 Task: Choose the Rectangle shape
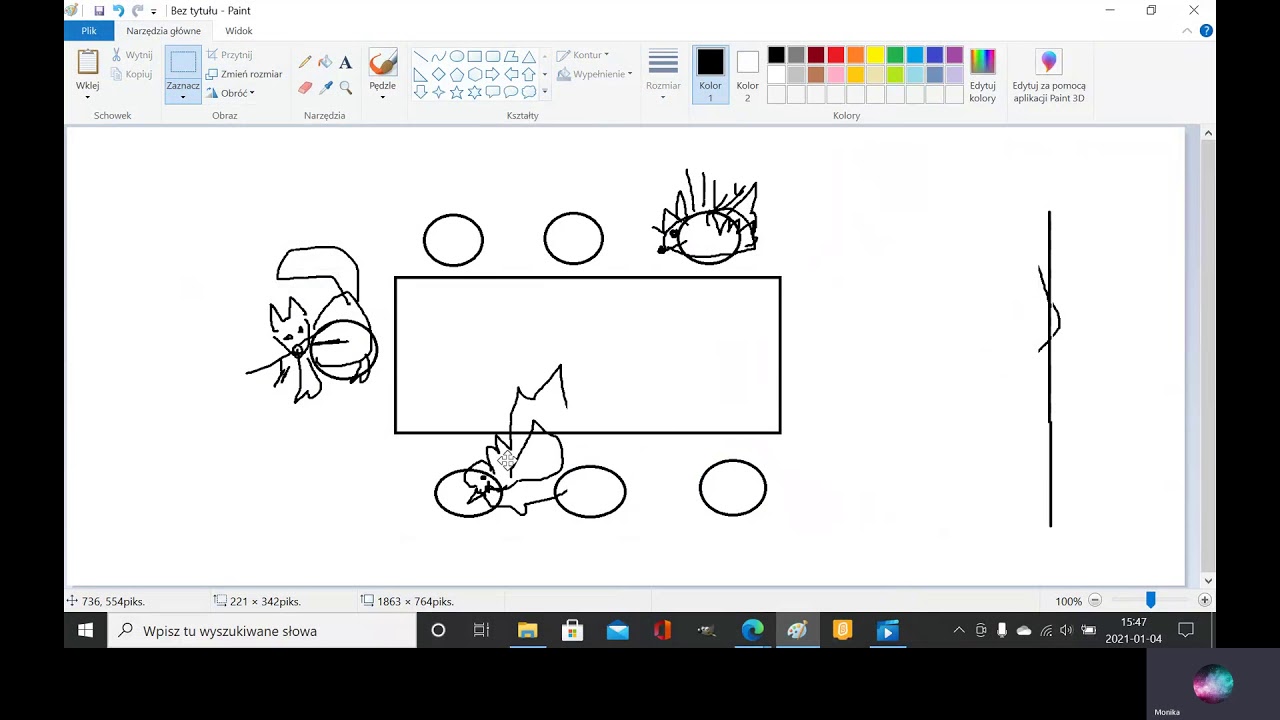click(474, 56)
